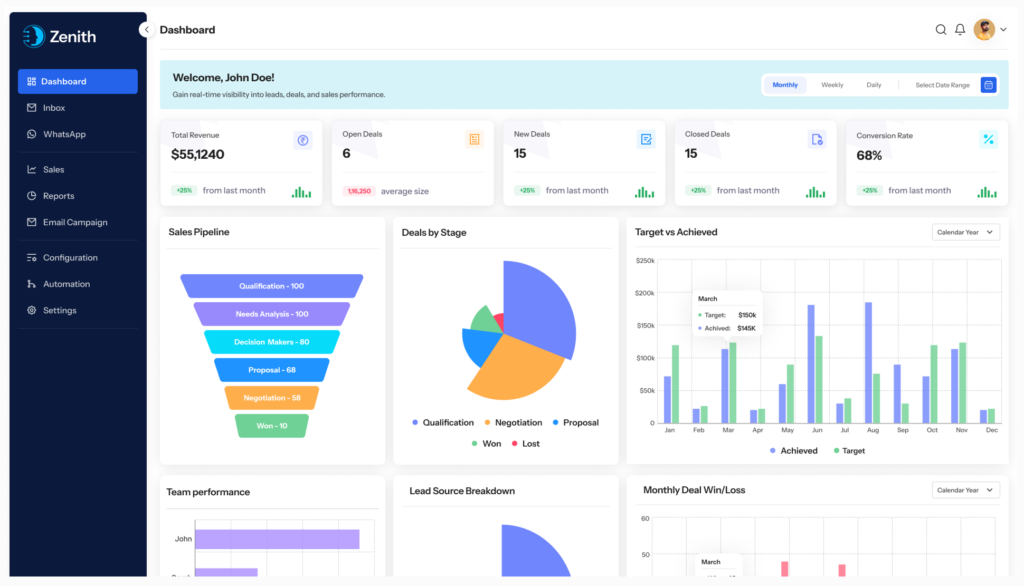This screenshot has width=1024, height=586.
Task: Expand Target vs Achieved Calendar Year dropdown
Action: click(x=965, y=233)
